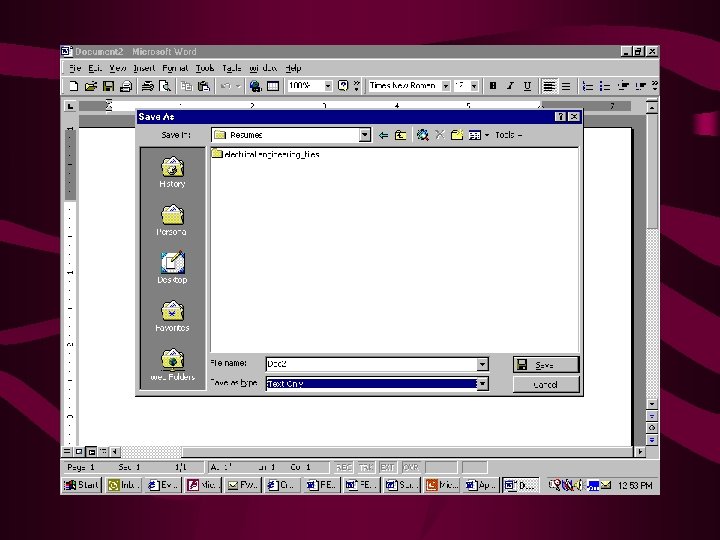720x540 pixels.
Task: Click the Open folder toolbar icon
Action: point(90,86)
